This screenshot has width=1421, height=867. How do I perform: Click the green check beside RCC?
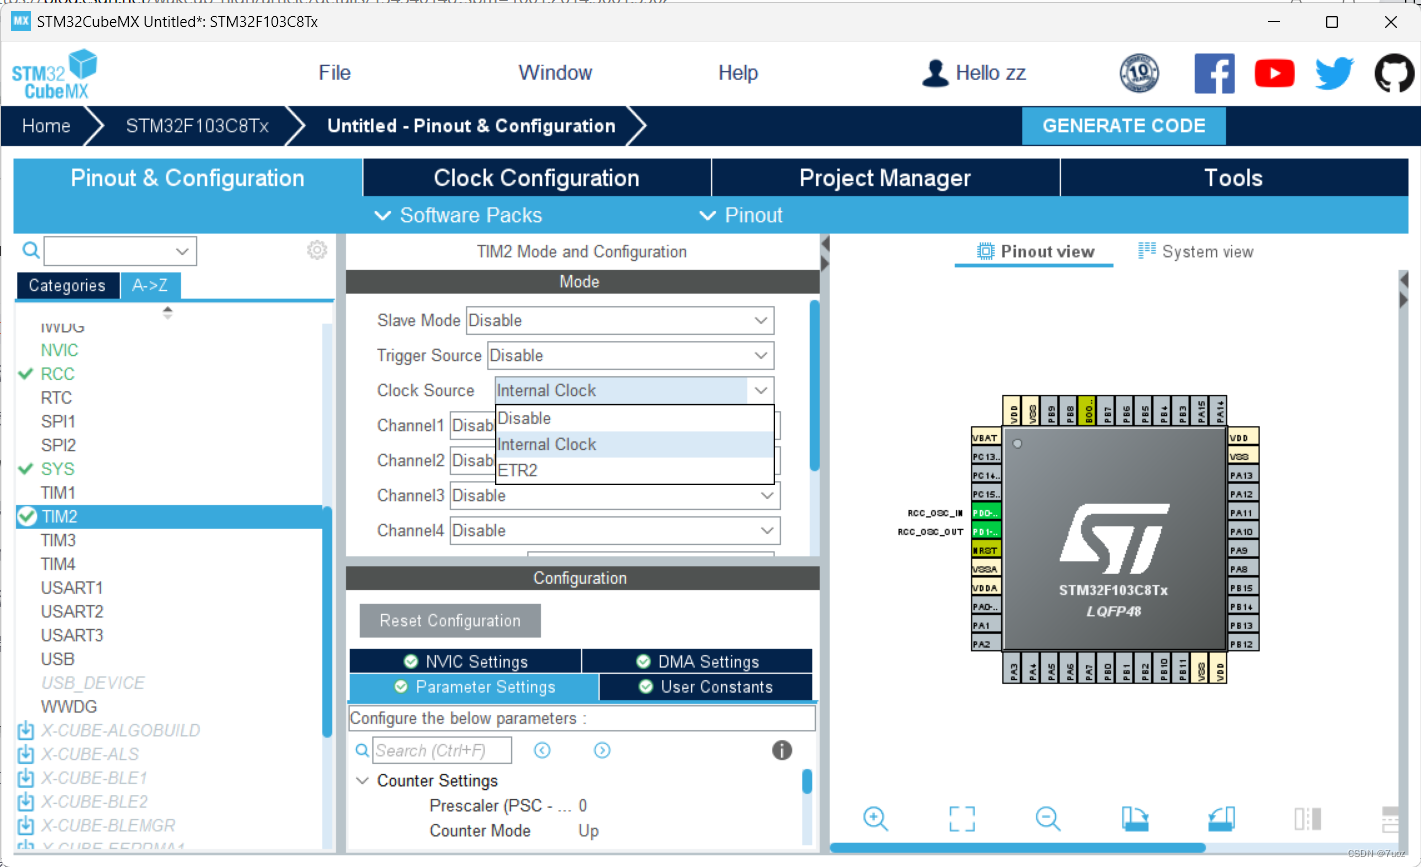tap(26, 374)
